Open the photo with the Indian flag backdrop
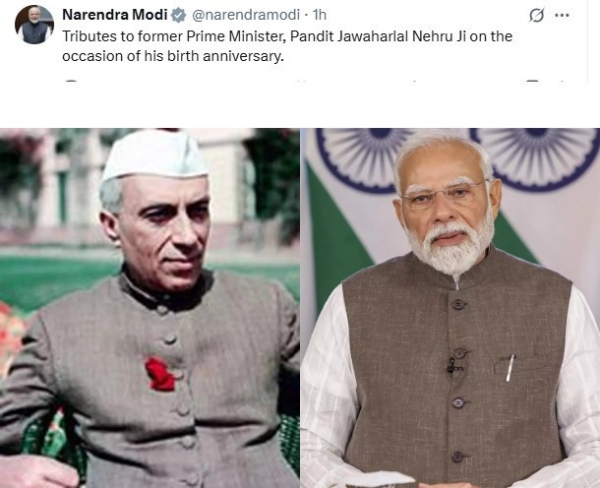This screenshot has height=488, width=600. 450,308
